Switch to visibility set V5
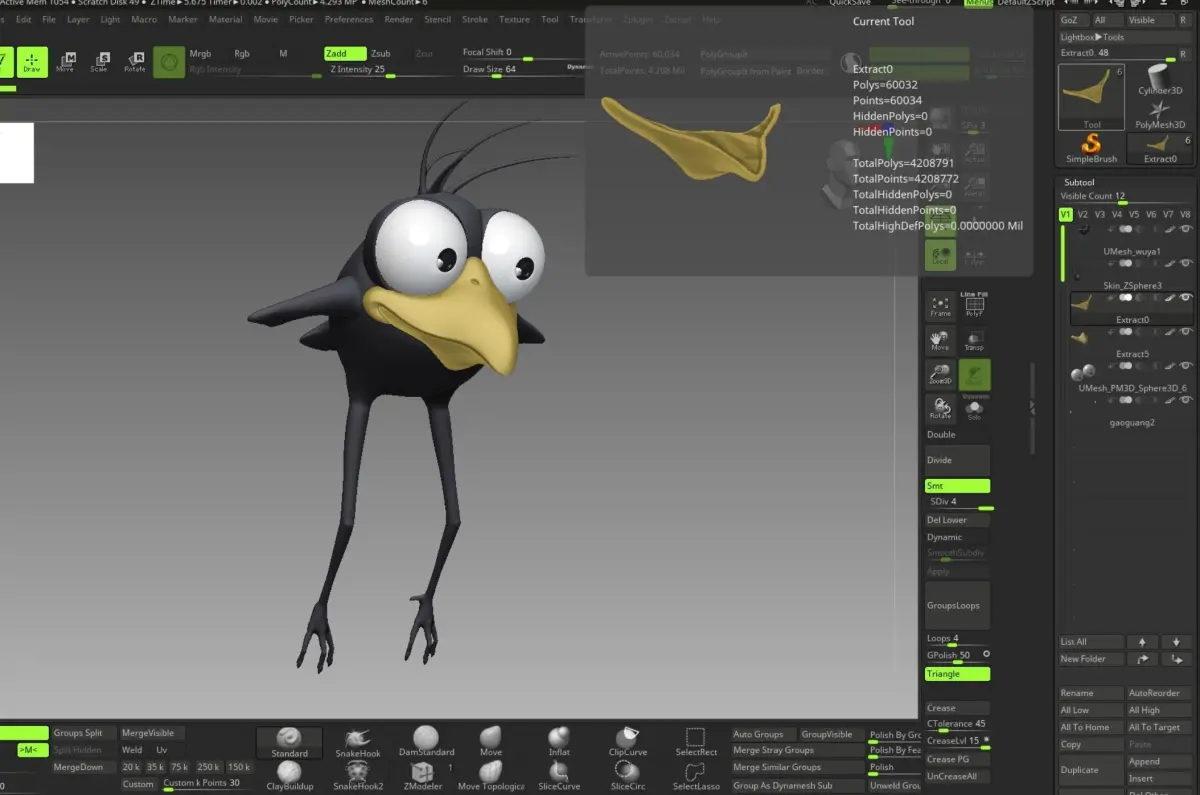 point(1134,214)
